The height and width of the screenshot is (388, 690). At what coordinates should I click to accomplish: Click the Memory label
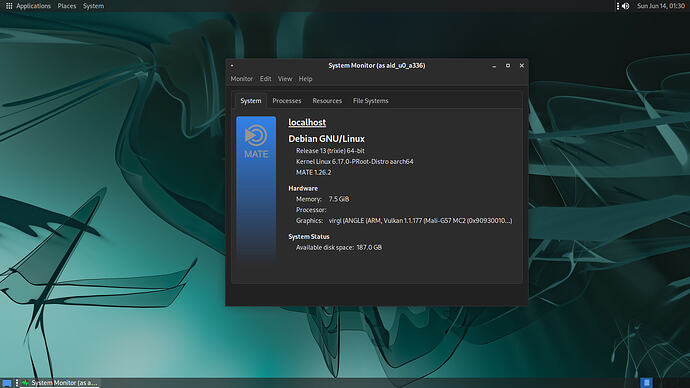point(308,199)
